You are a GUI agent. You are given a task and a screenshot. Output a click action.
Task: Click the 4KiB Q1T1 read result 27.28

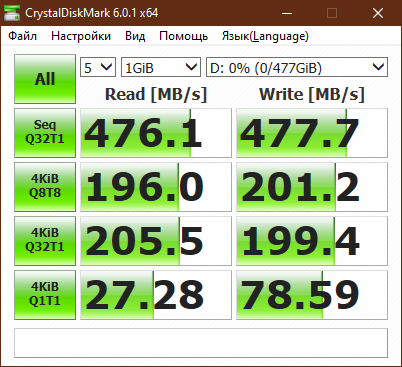(156, 295)
